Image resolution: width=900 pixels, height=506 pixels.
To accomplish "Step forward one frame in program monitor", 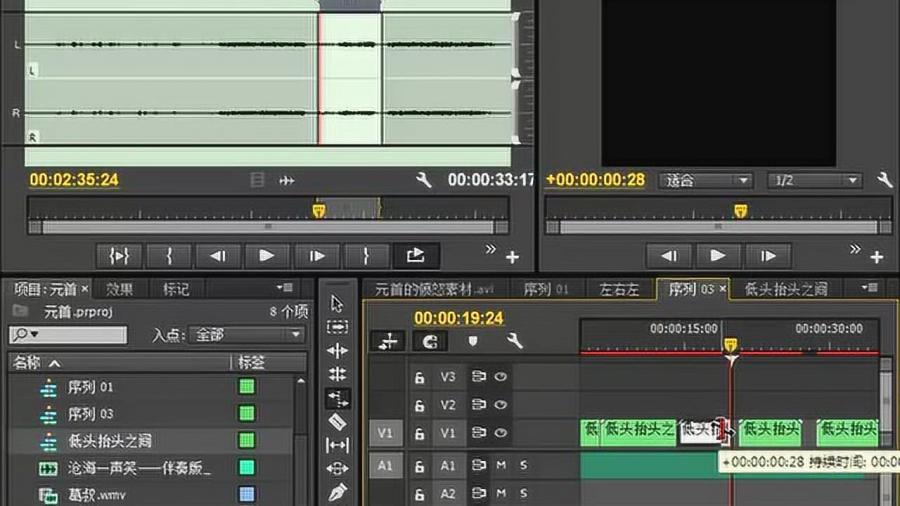I will 768,256.
